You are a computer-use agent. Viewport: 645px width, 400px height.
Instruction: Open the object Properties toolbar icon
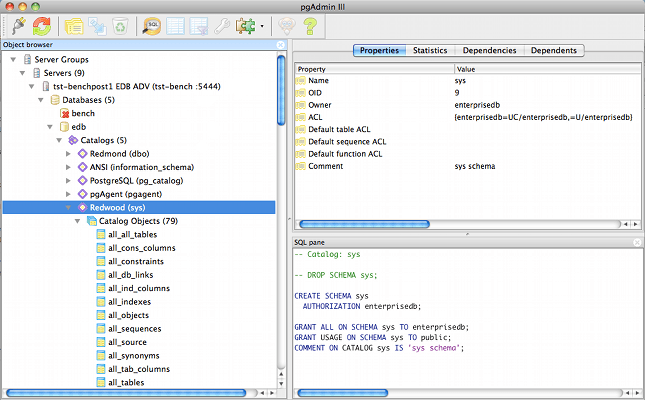tap(74, 26)
